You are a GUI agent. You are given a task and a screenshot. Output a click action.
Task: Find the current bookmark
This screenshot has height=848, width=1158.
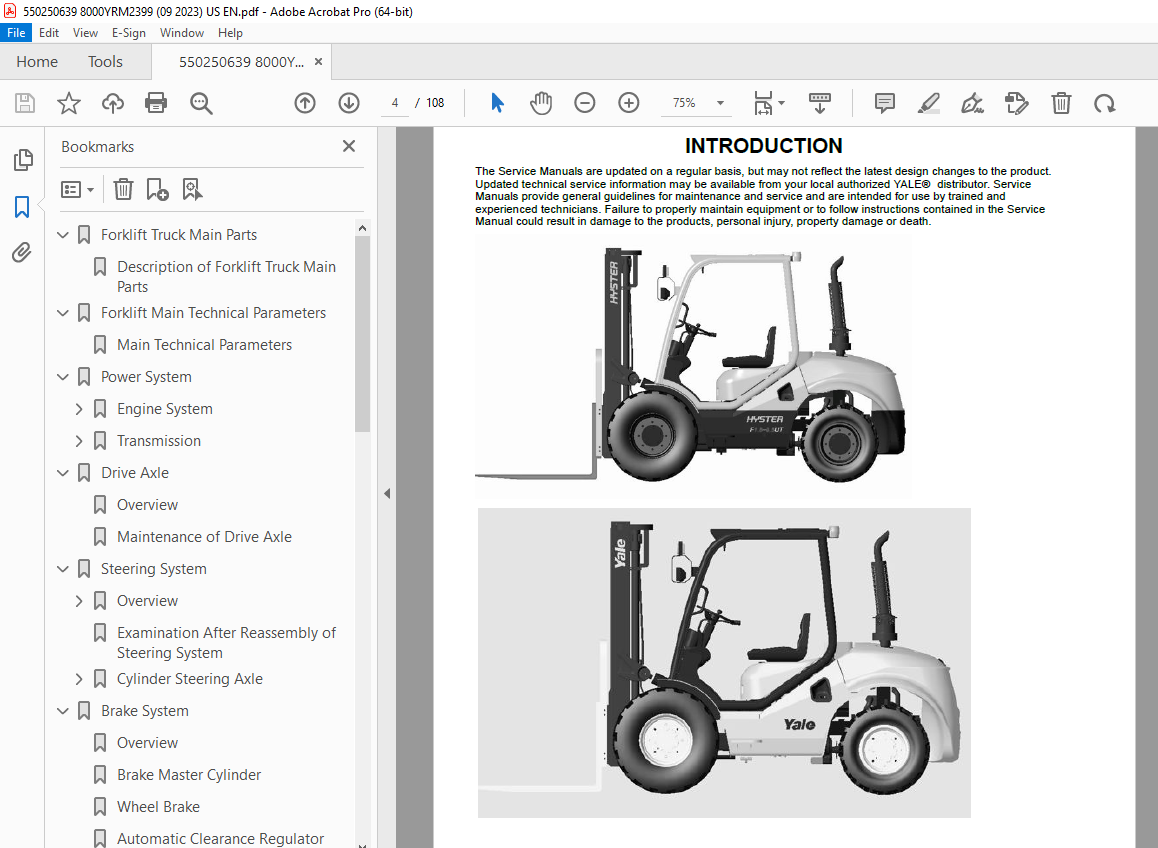pos(192,190)
